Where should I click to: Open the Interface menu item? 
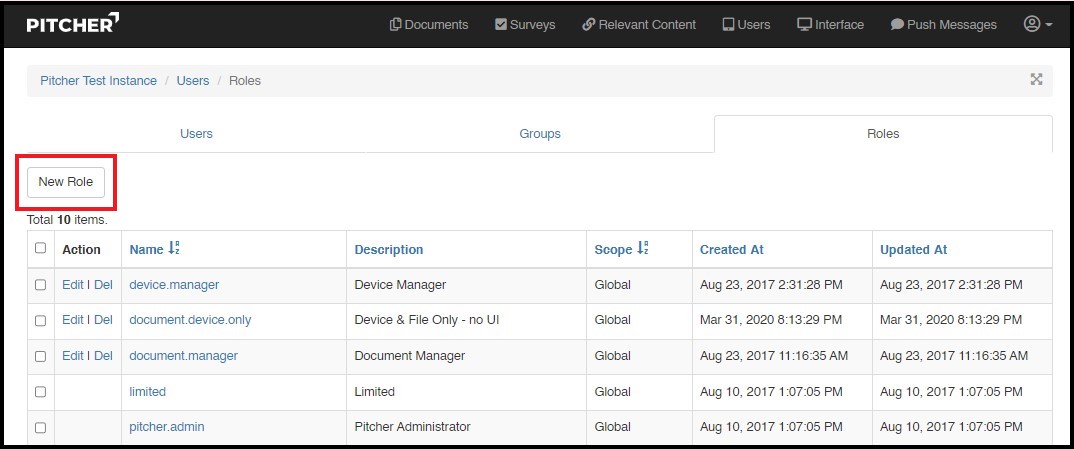tap(830, 25)
